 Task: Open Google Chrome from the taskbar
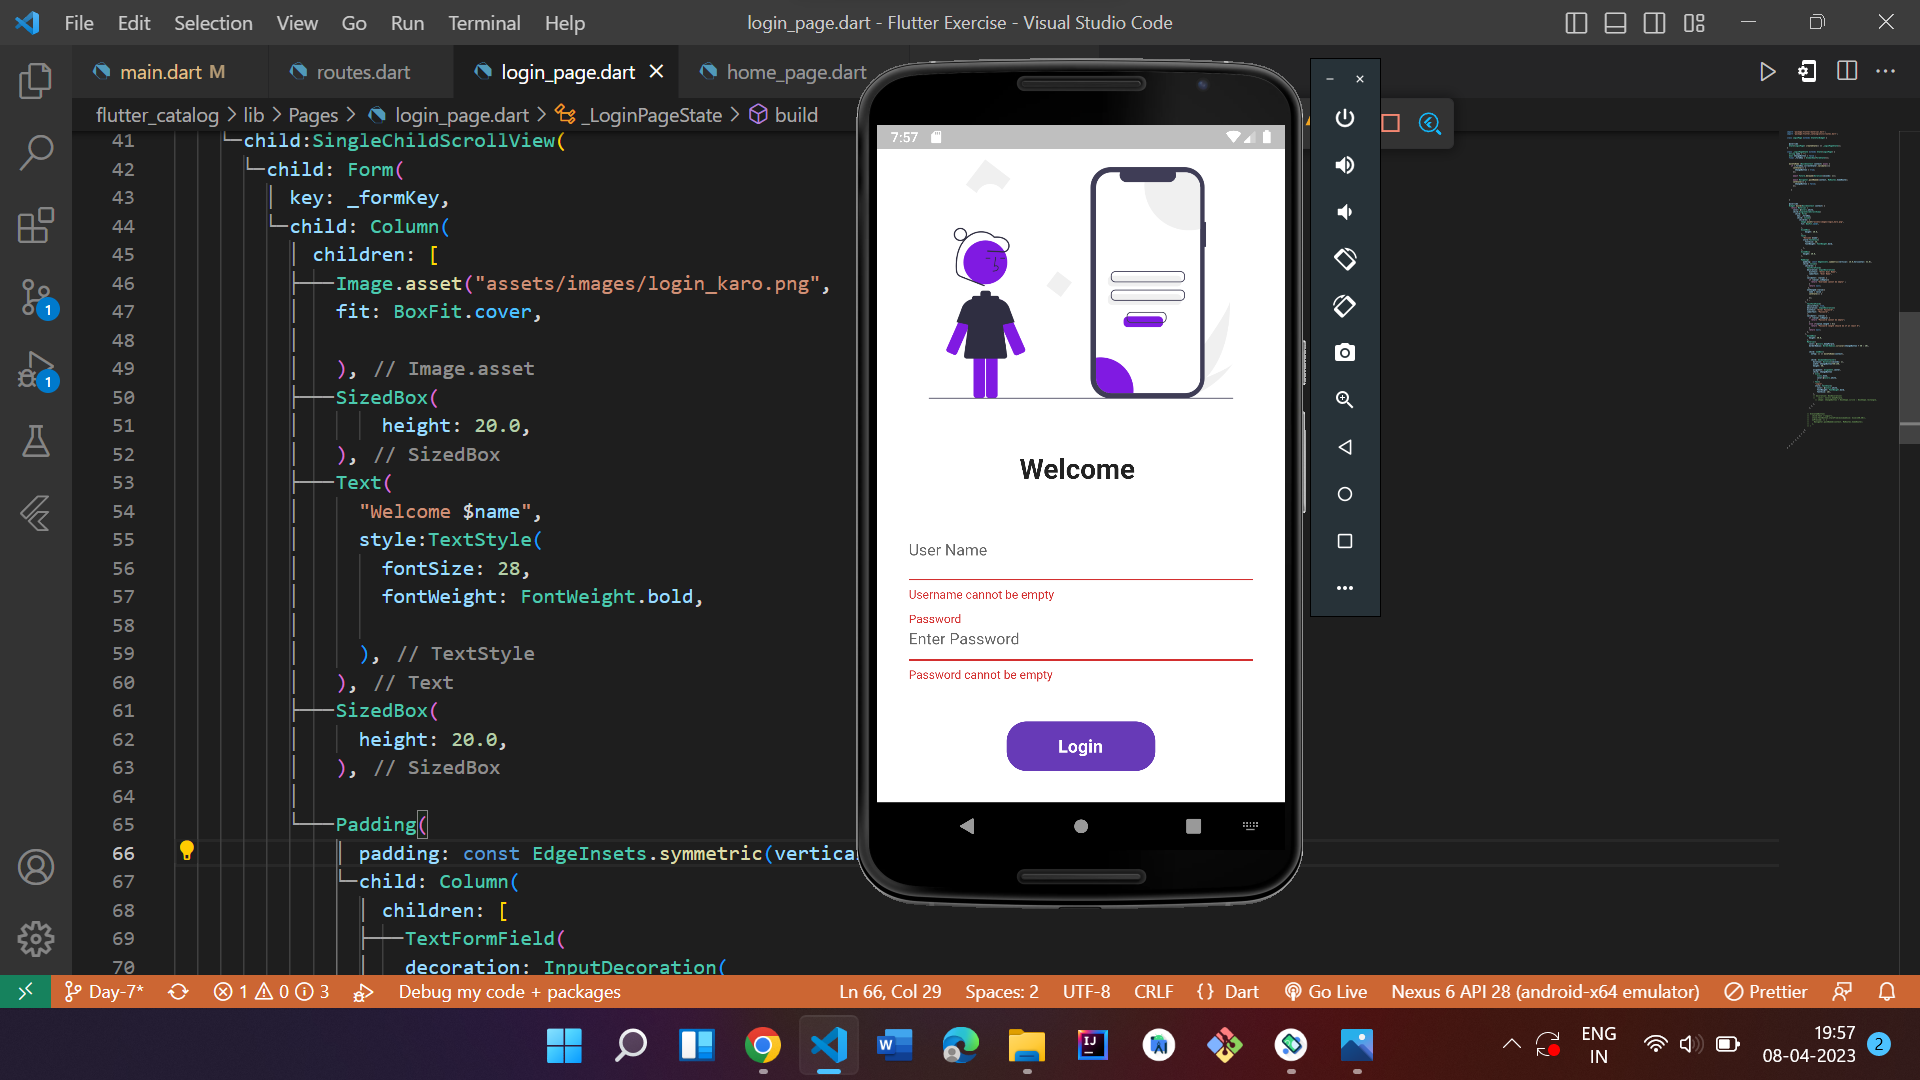[x=763, y=1044]
